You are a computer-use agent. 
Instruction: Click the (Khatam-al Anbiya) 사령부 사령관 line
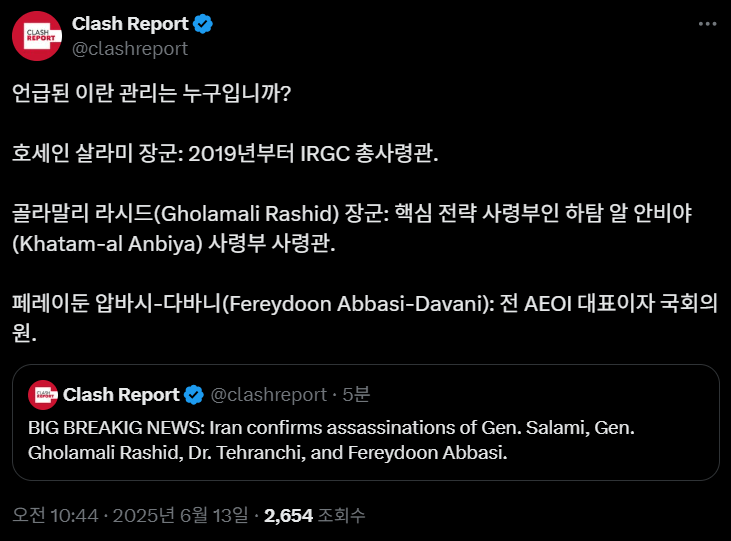click(x=174, y=243)
